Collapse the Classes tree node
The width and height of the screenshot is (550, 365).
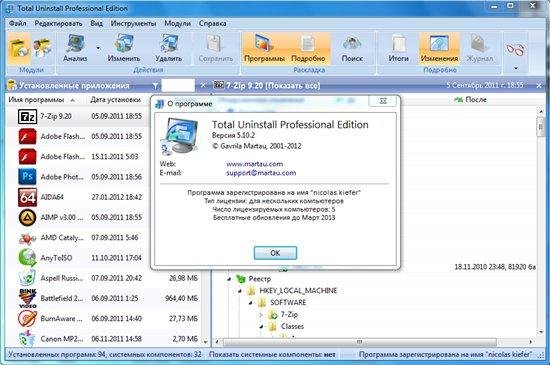262,326
